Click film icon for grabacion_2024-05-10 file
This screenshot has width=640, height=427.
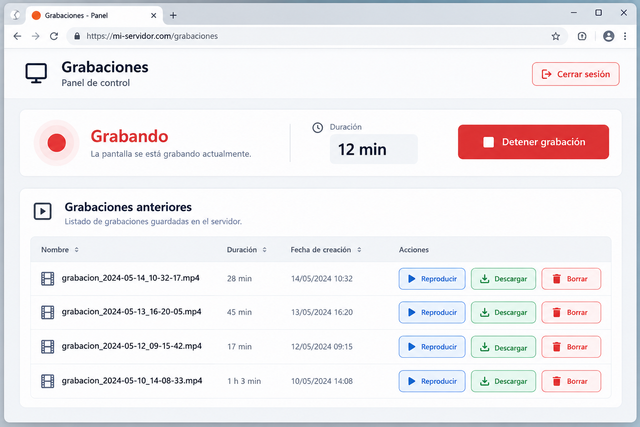coord(47,381)
